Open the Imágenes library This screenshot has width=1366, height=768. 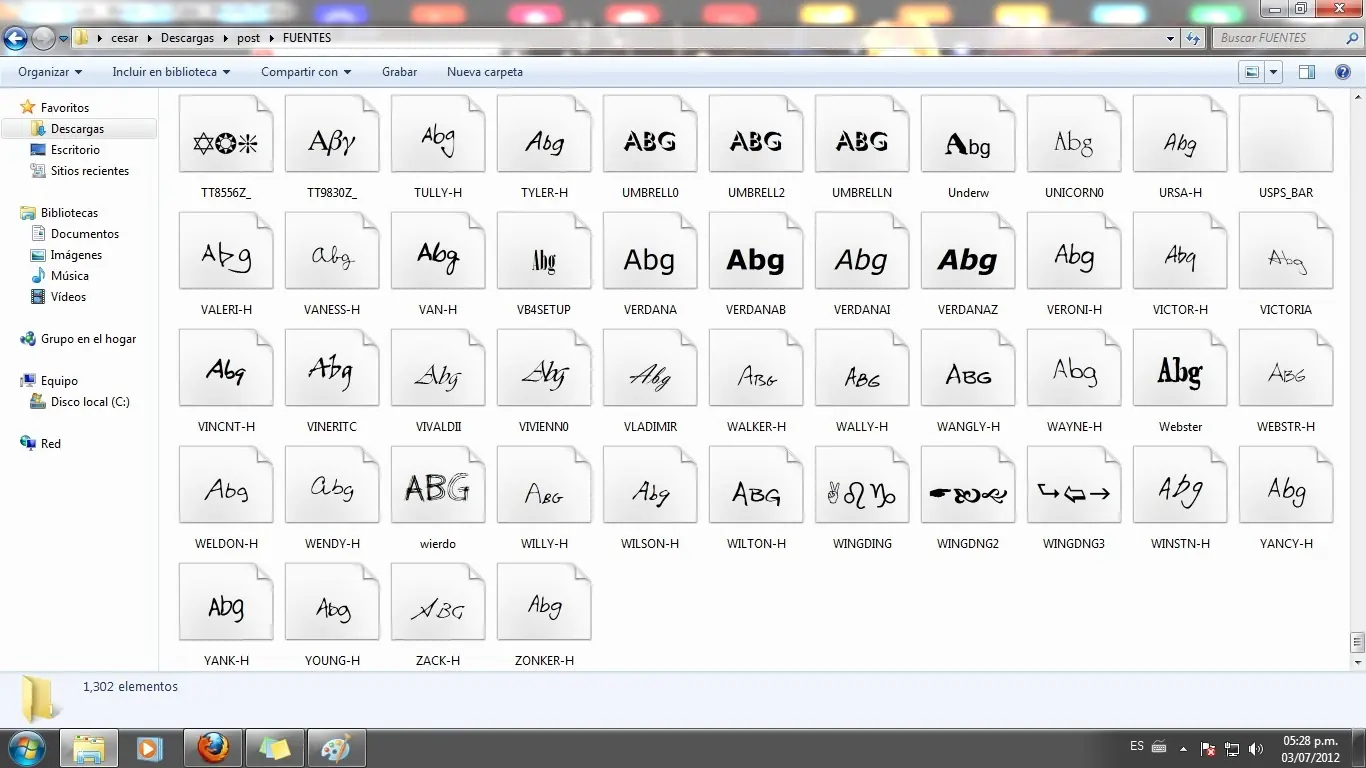point(76,255)
